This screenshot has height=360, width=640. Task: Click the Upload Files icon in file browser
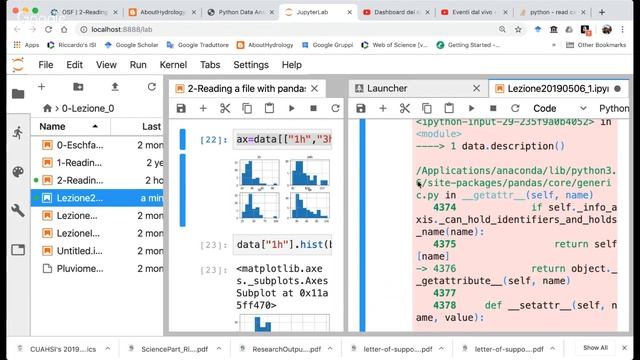[115, 87]
